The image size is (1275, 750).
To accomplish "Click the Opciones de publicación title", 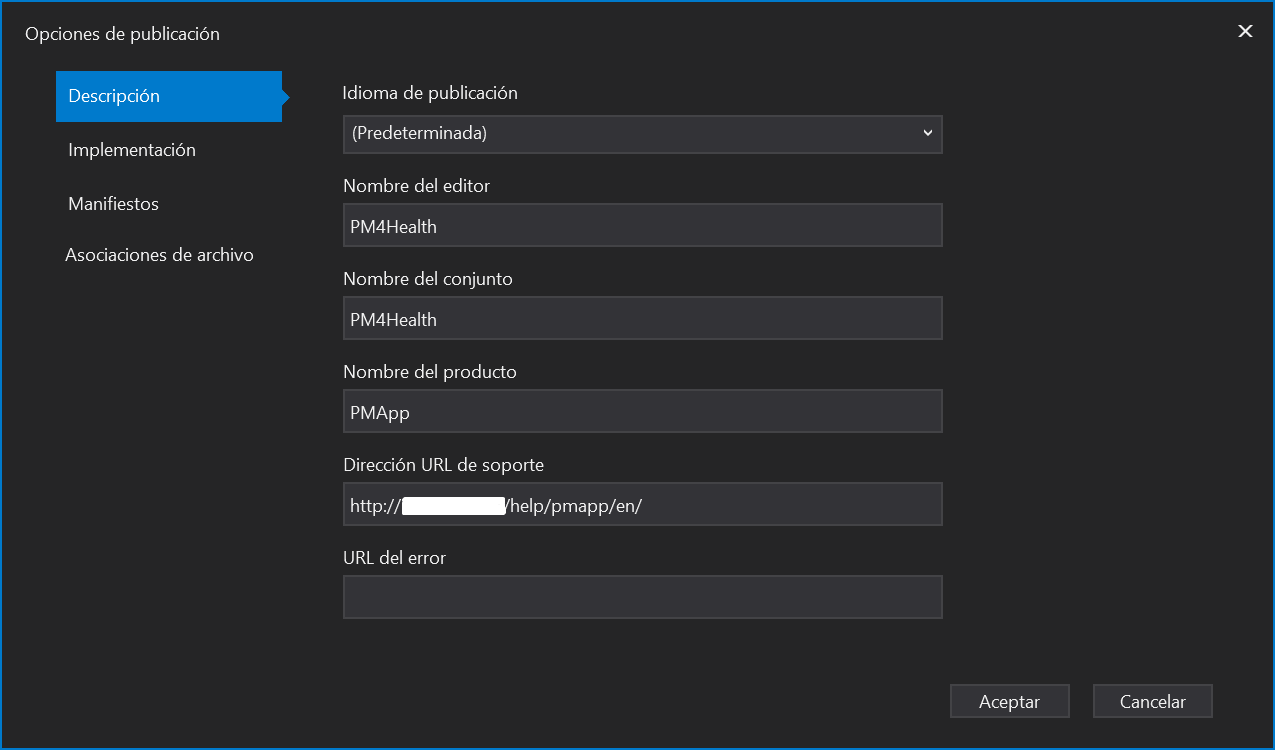I will pyautogui.click(x=122, y=34).
